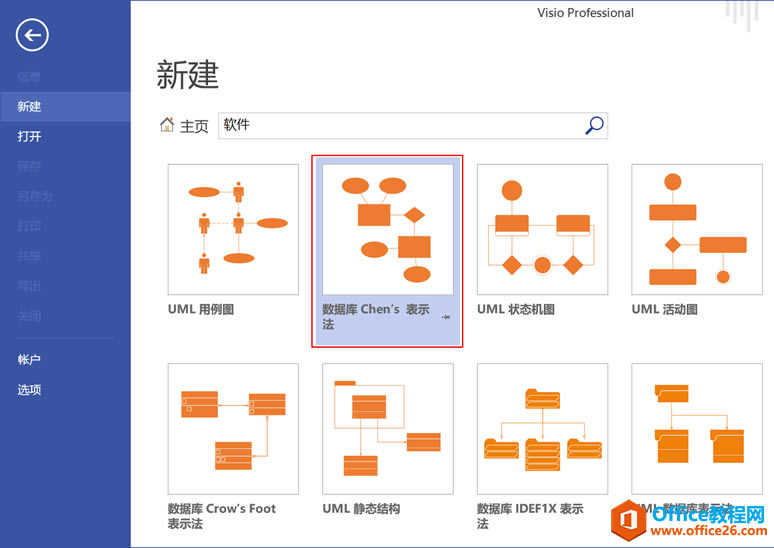Click the UML 静态结构 label text

361,509
